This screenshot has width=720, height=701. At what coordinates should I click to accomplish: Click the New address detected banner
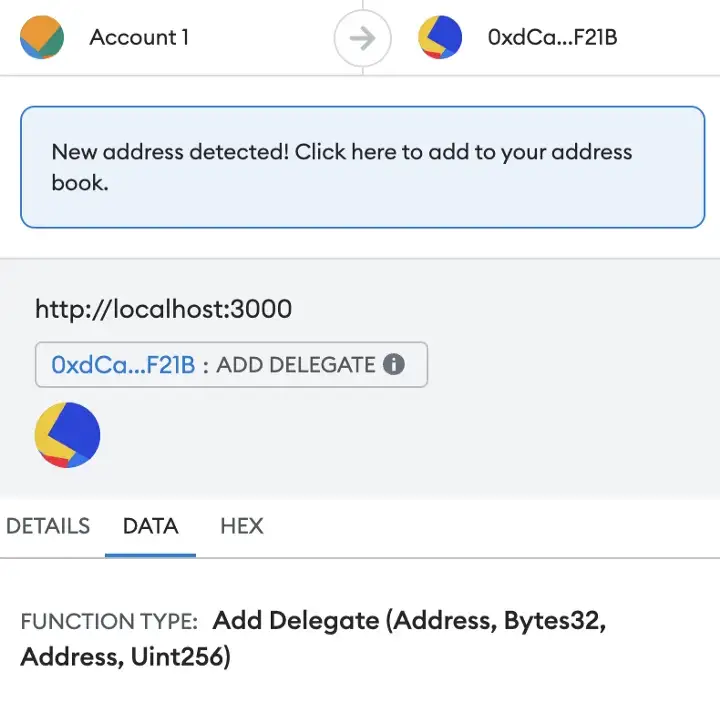pyautogui.click(x=362, y=167)
